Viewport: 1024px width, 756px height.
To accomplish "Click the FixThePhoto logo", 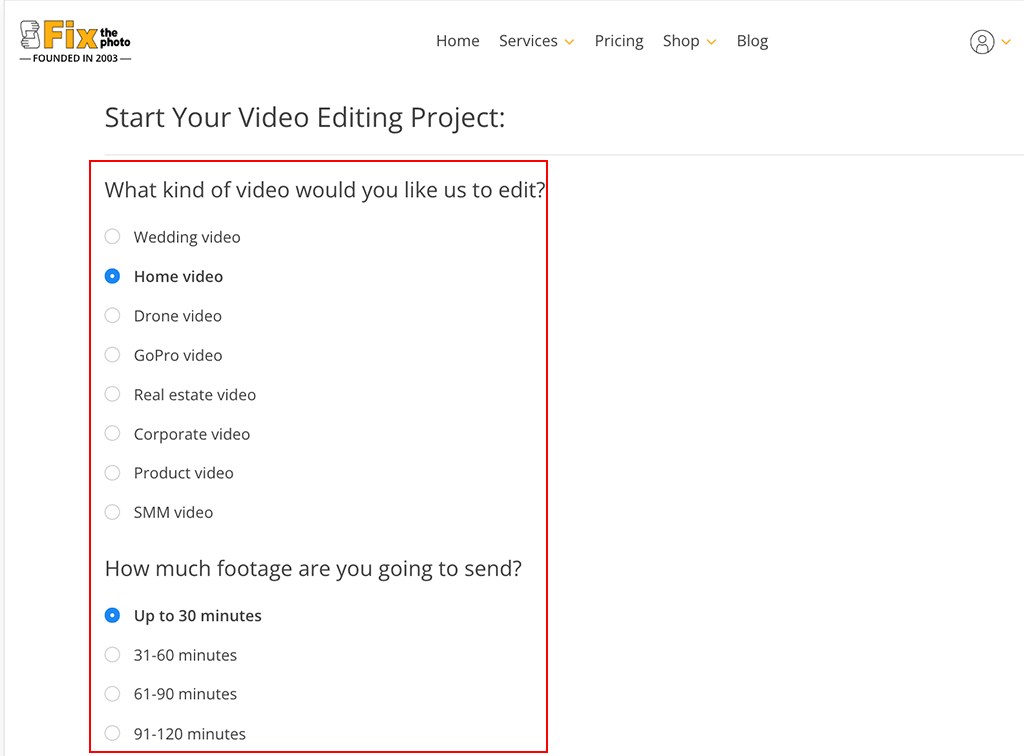I will tap(75, 41).
